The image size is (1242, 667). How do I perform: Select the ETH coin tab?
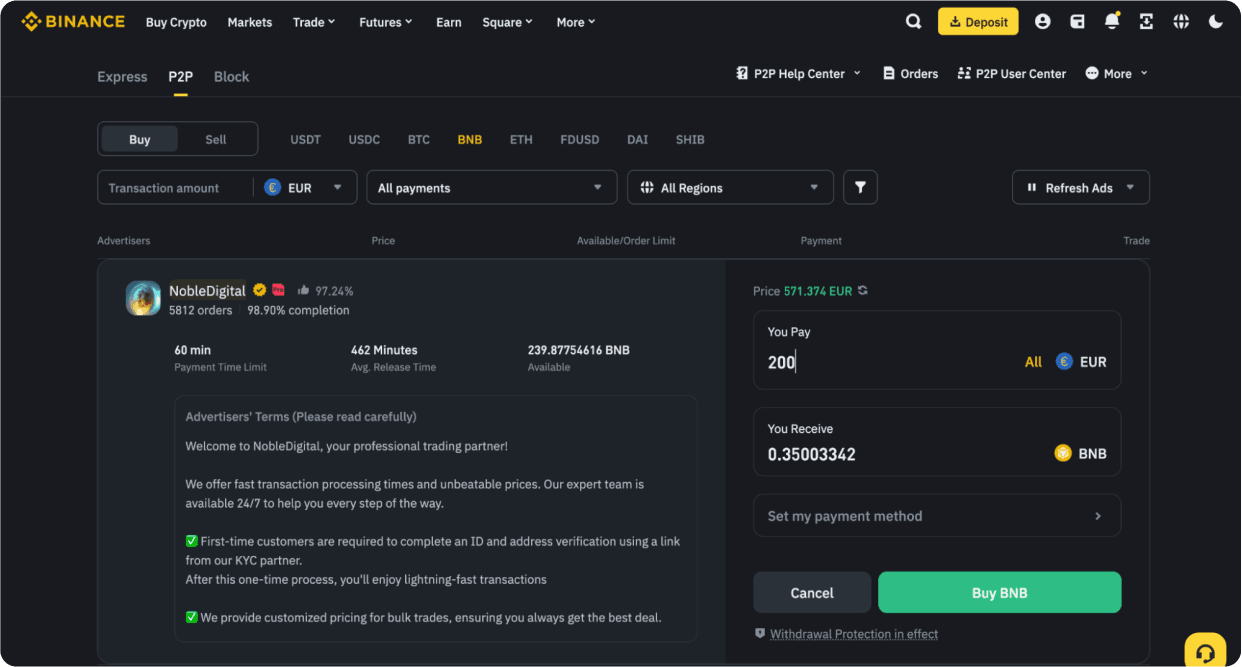click(521, 139)
